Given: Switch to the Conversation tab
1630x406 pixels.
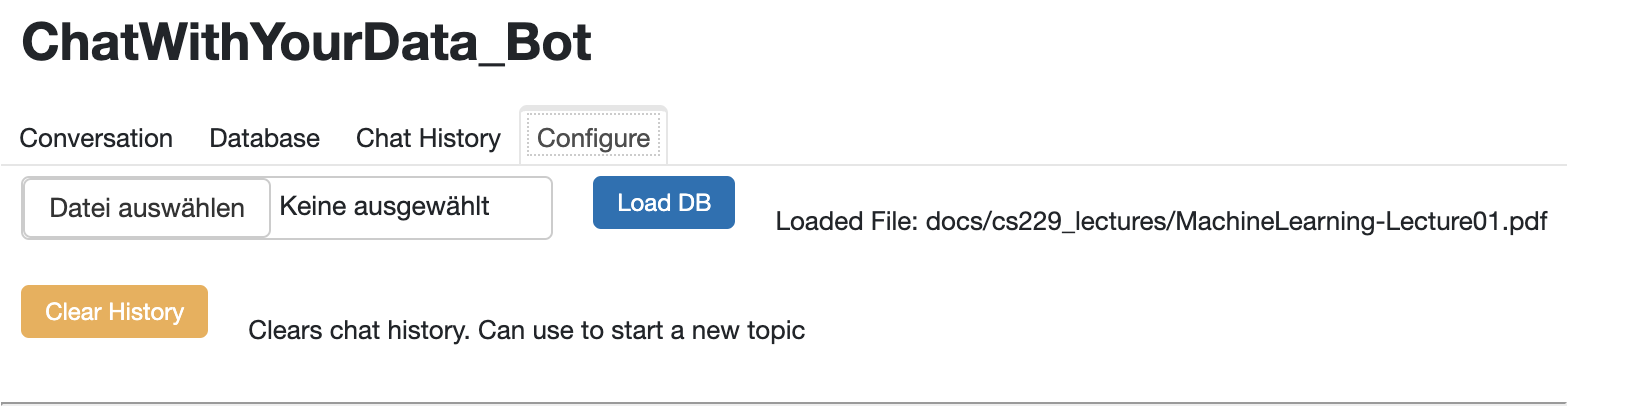Looking at the screenshot, I should click(96, 138).
